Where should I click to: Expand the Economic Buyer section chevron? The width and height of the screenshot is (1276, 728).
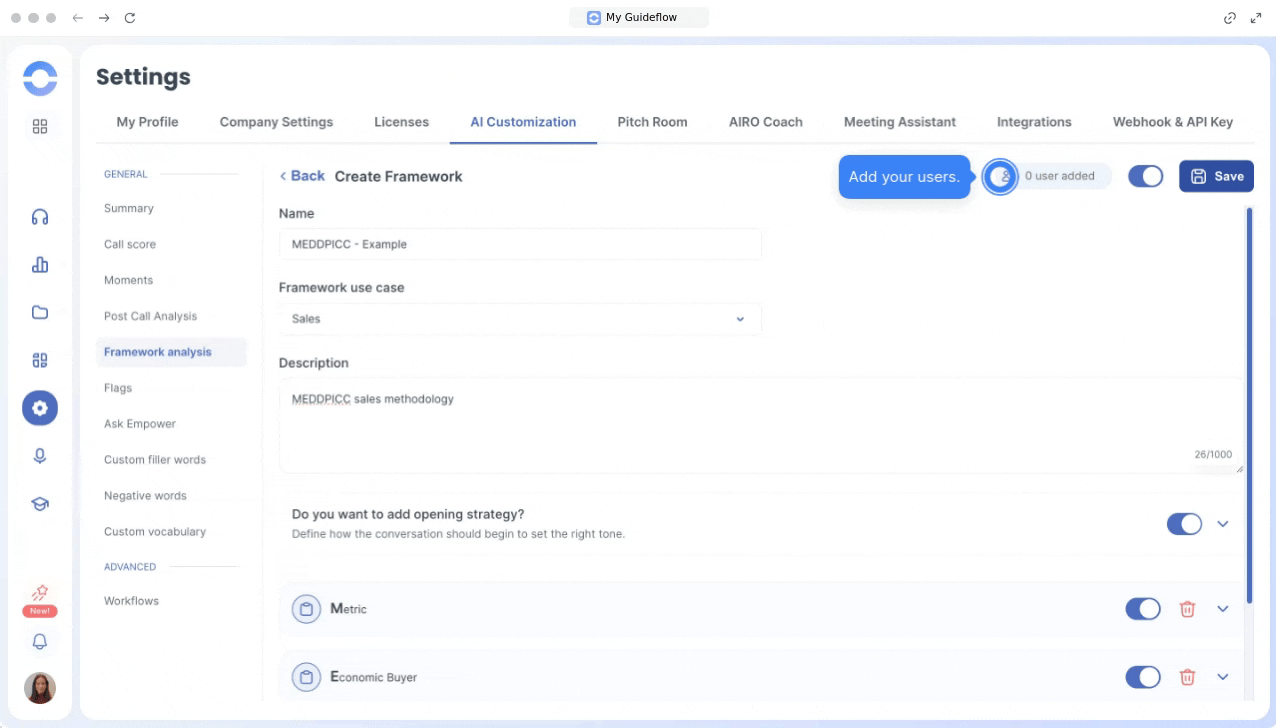coord(1222,677)
